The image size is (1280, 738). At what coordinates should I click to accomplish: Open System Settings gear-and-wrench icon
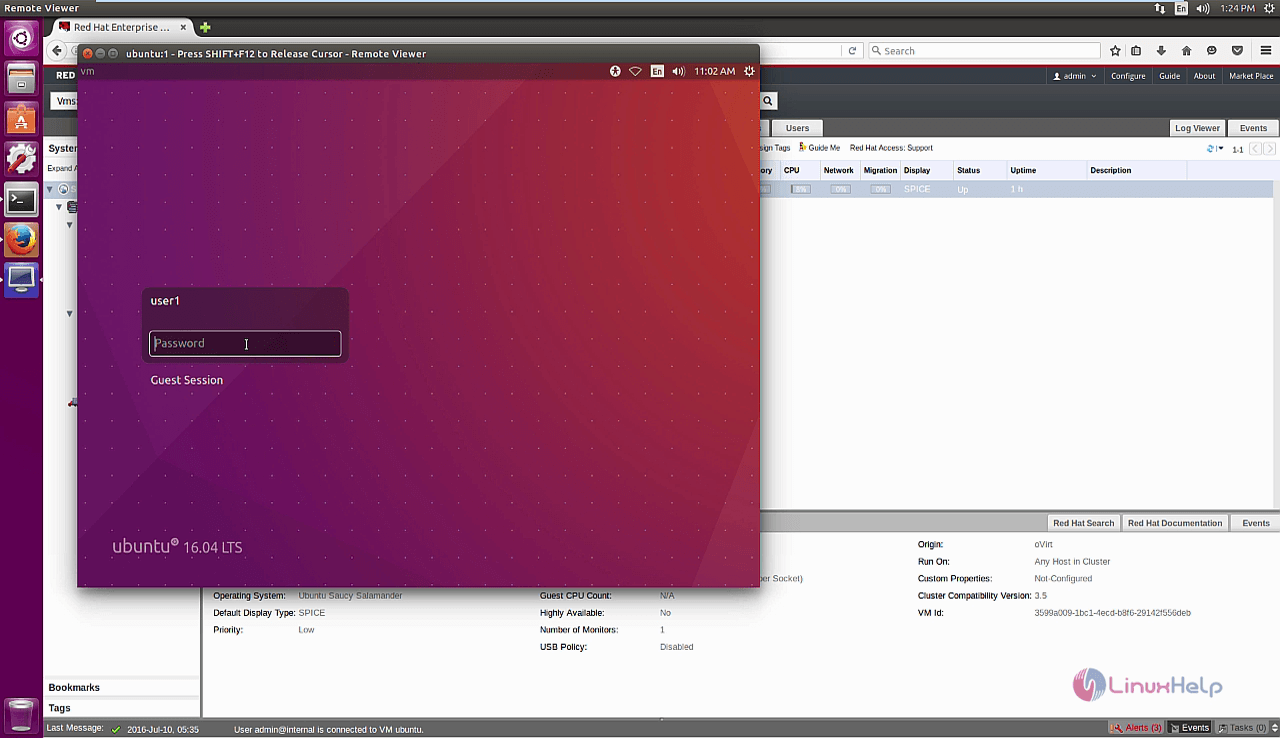[x=21, y=159]
